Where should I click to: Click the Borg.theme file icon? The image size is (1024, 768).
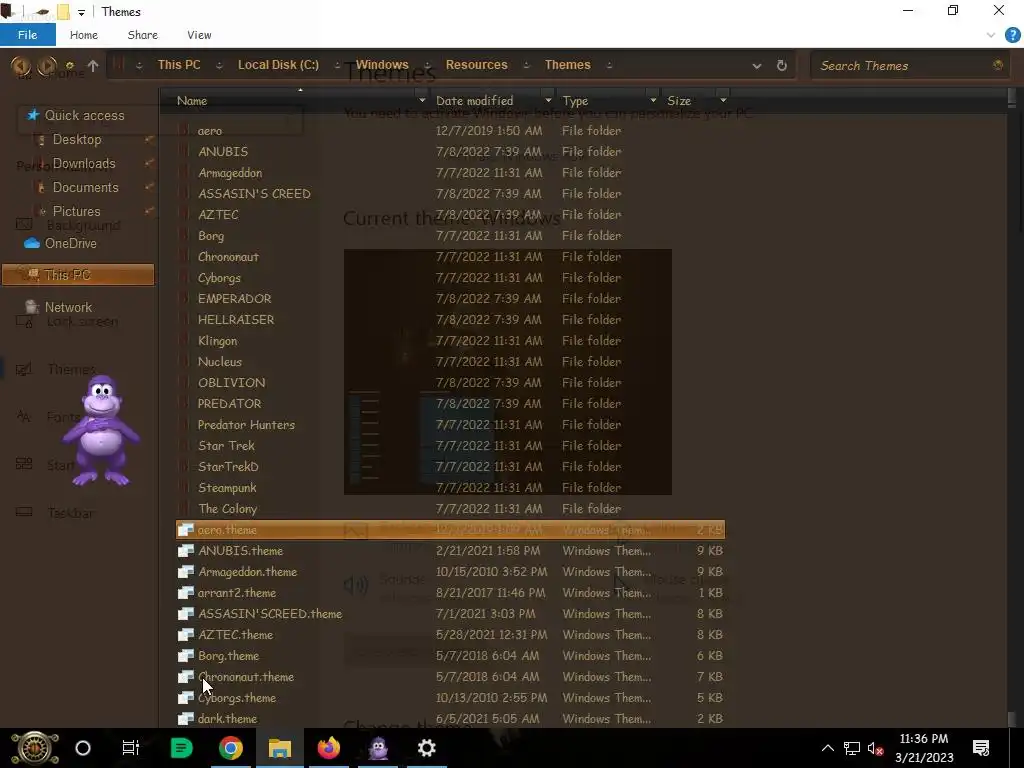pyautogui.click(x=185, y=656)
